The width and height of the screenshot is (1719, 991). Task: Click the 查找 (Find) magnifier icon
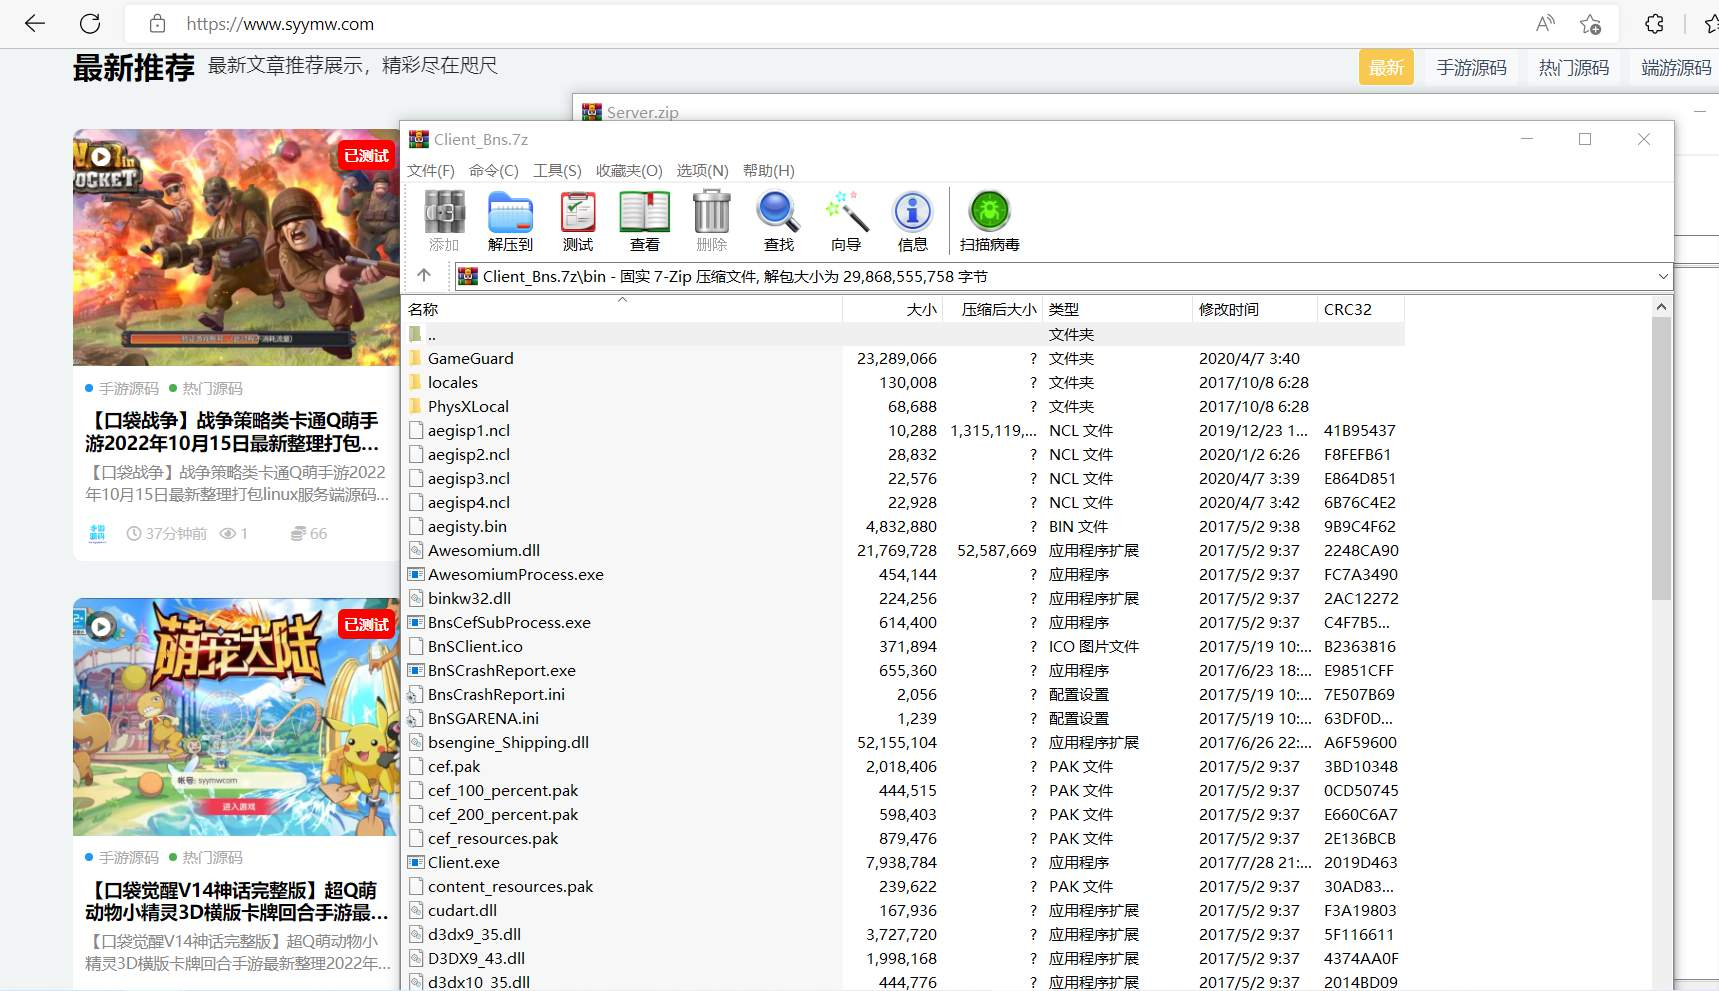click(x=778, y=221)
